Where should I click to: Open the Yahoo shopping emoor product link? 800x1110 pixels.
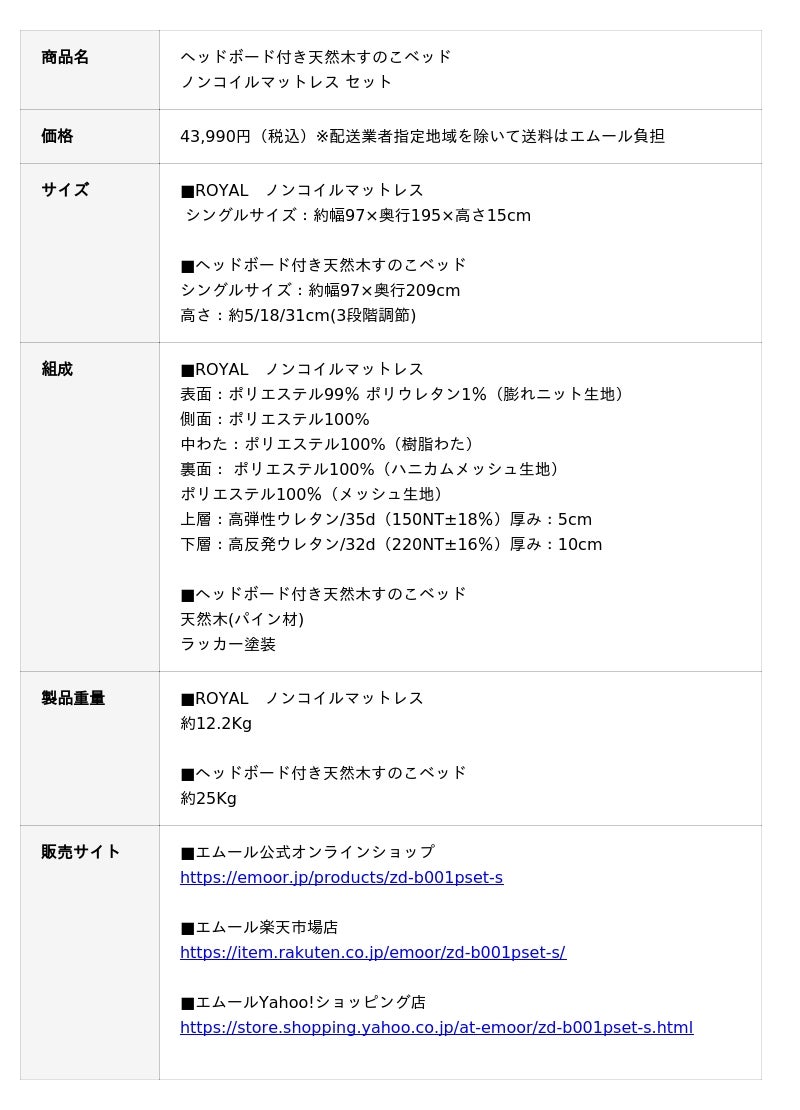(x=437, y=1027)
